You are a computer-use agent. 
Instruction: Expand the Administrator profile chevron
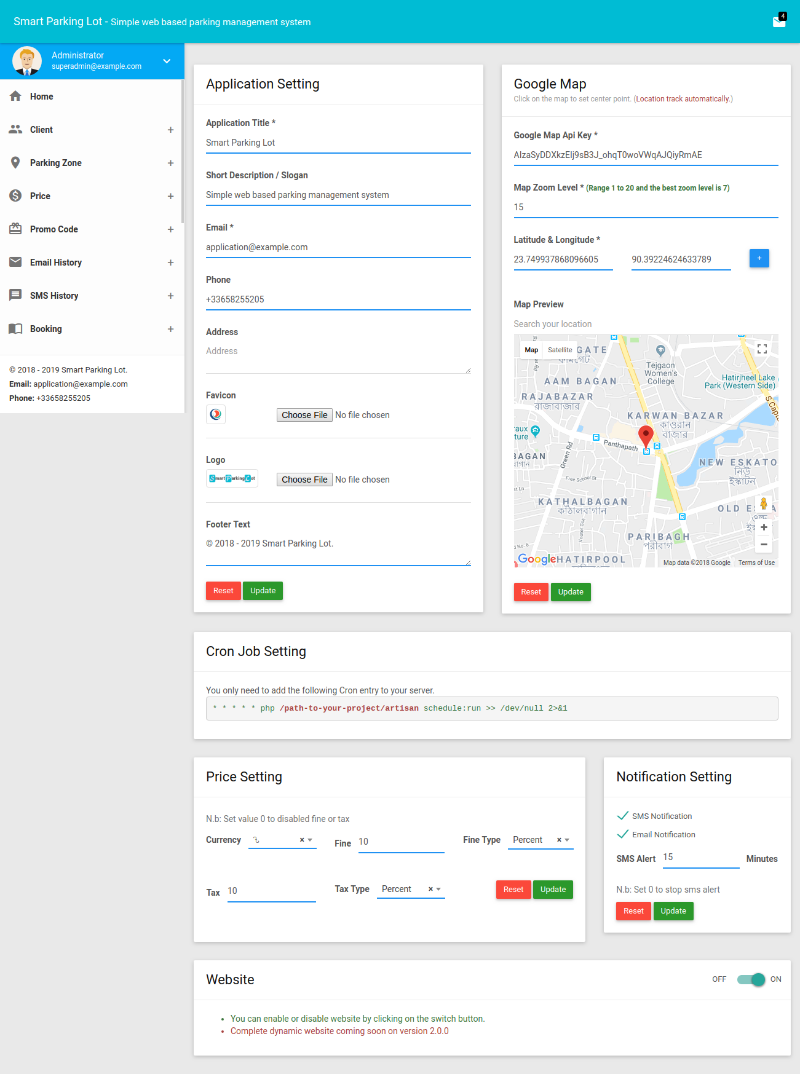pyautogui.click(x=167, y=61)
